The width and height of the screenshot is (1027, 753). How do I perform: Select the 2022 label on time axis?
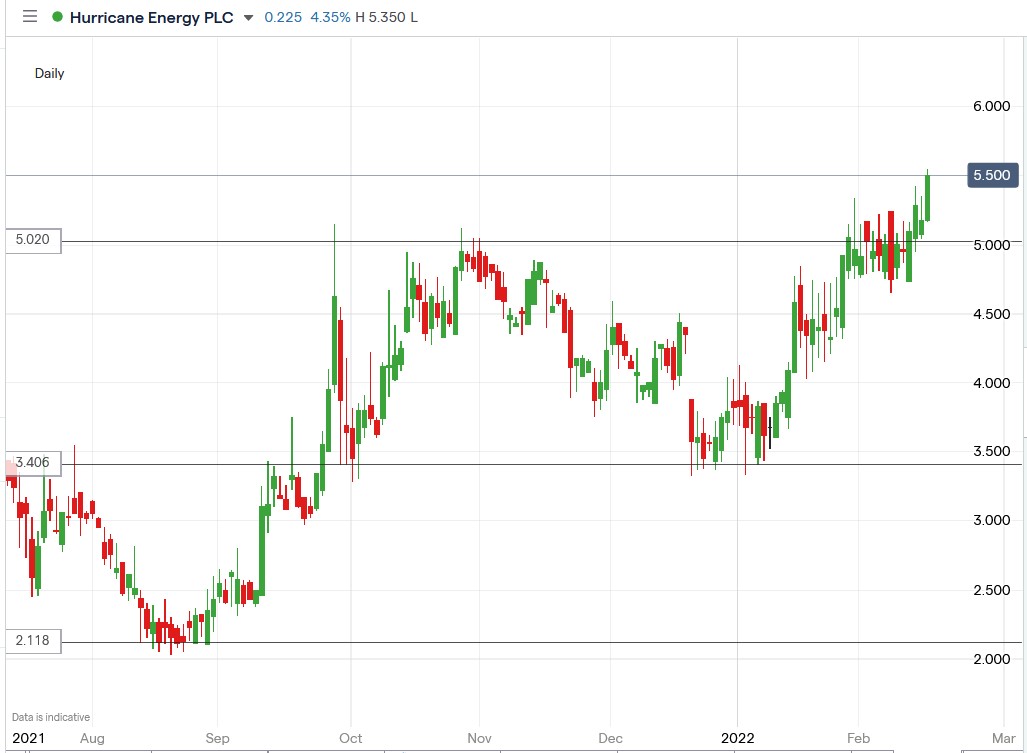[739, 738]
